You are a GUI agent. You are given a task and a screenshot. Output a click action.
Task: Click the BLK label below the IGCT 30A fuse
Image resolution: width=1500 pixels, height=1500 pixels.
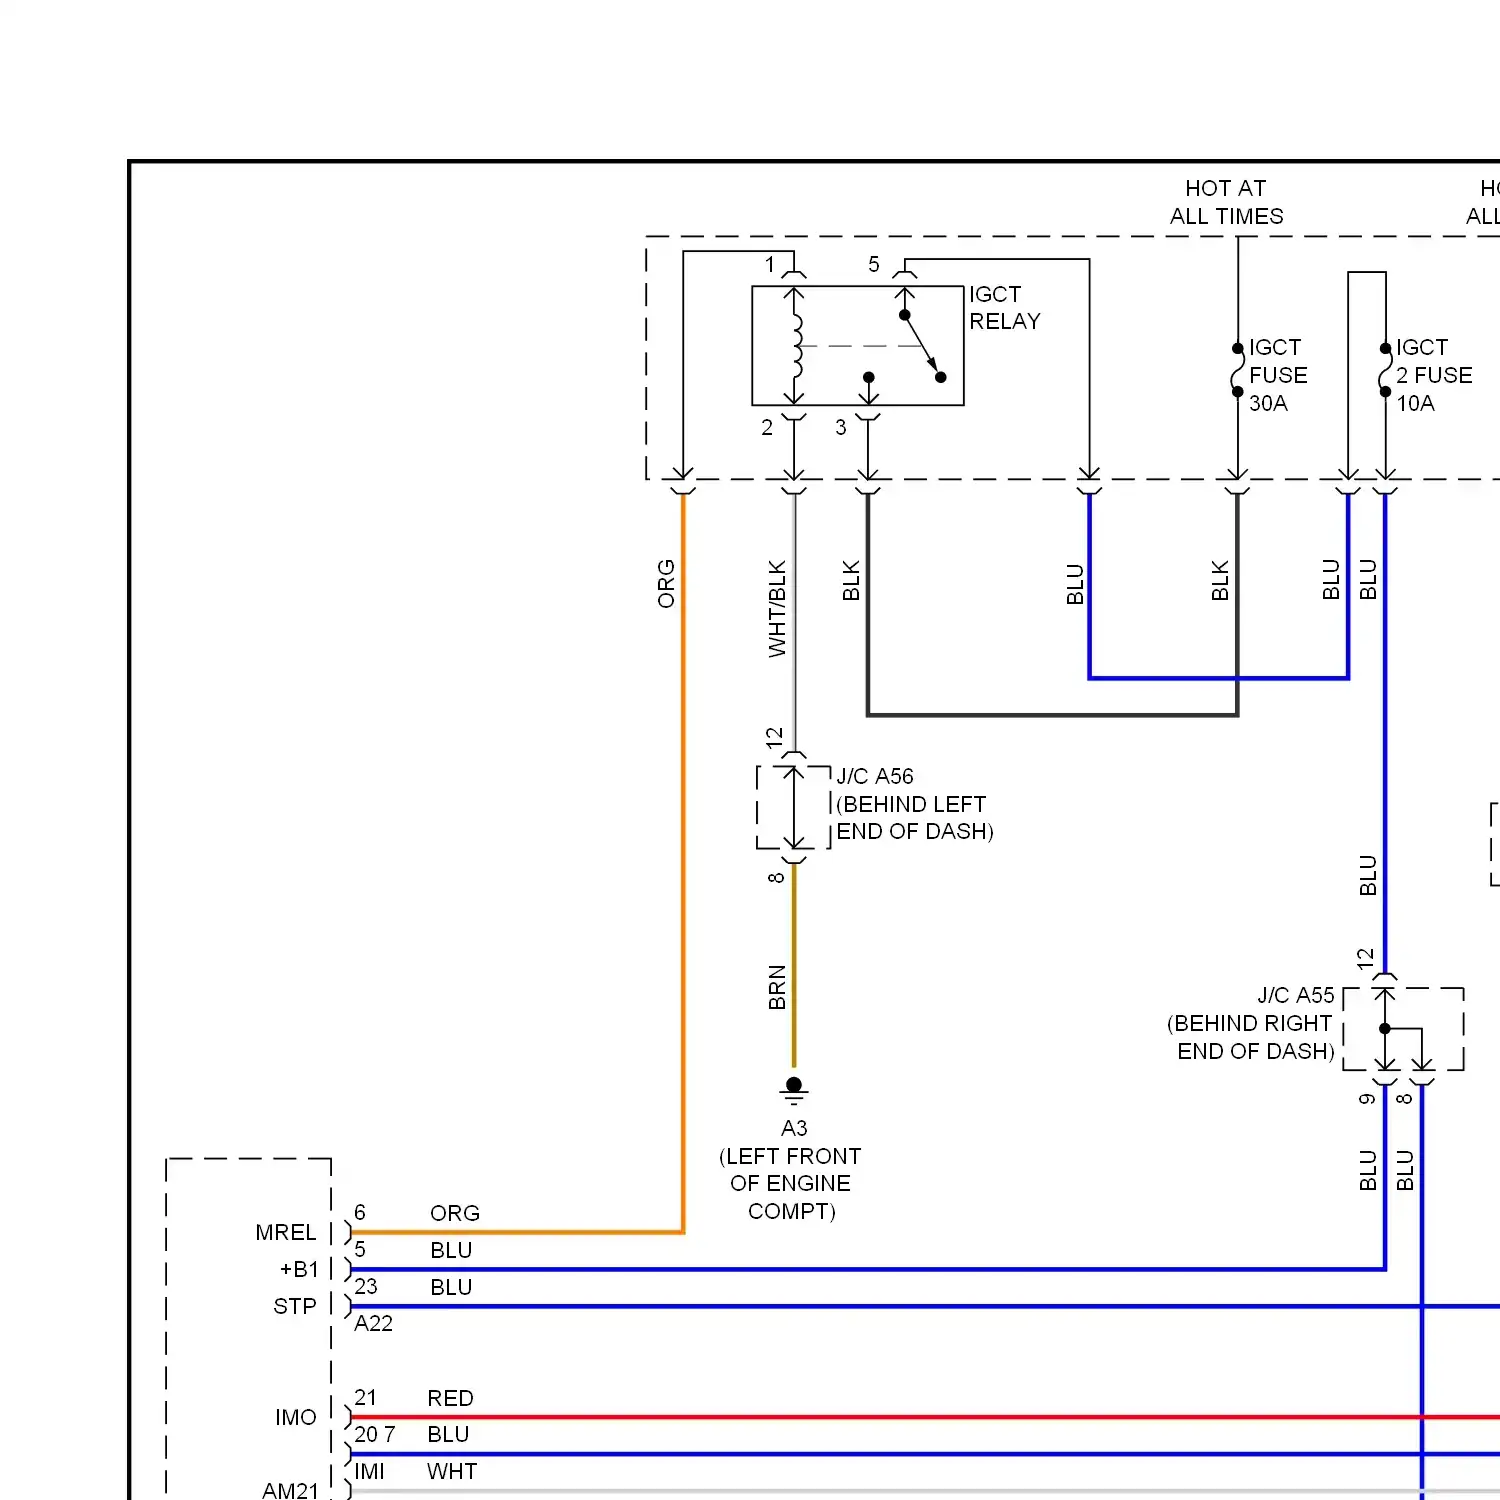1220,581
